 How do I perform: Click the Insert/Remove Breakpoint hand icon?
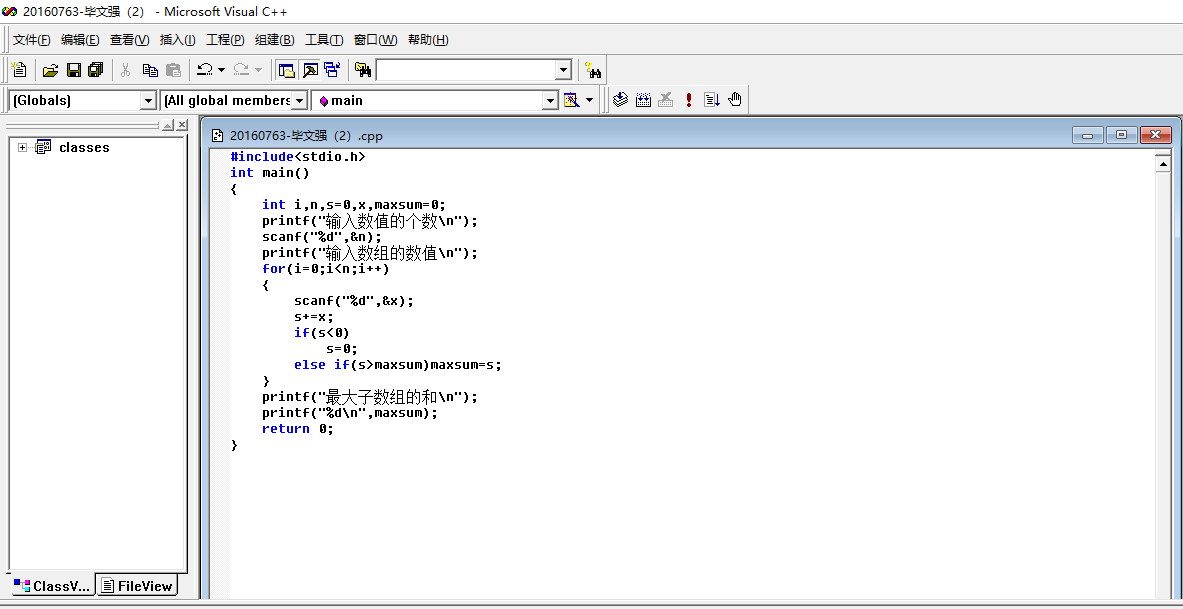(x=736, y=100)
